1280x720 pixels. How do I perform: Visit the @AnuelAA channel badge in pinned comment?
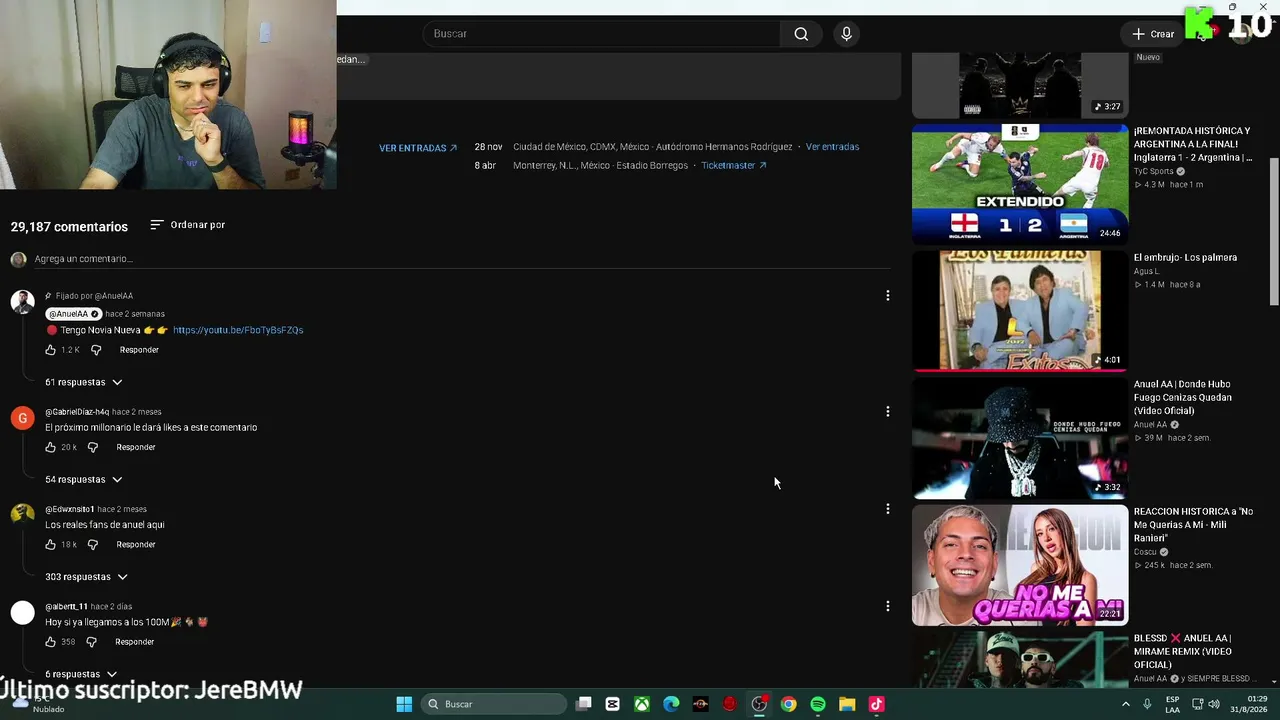tap(74, 314)
